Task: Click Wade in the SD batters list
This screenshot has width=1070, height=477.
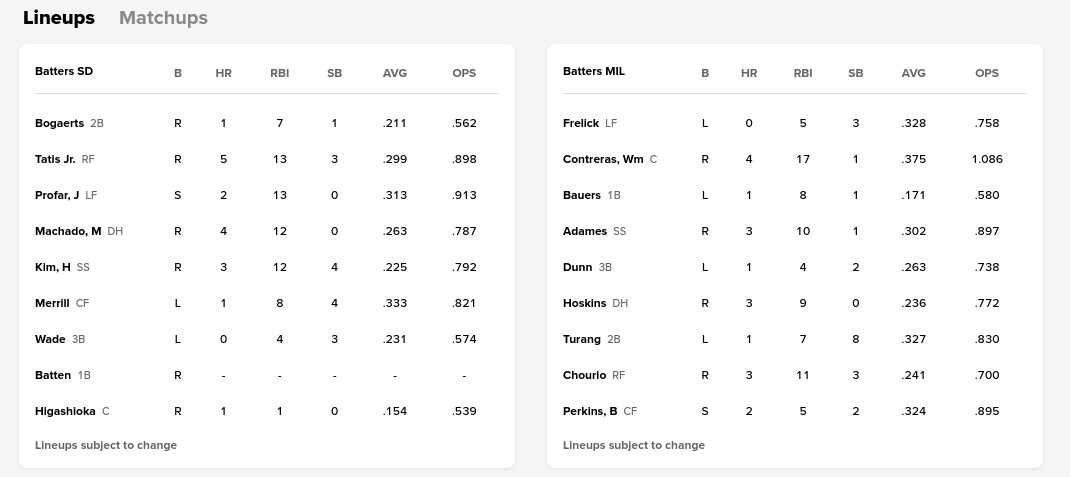Action: (50, 339)
